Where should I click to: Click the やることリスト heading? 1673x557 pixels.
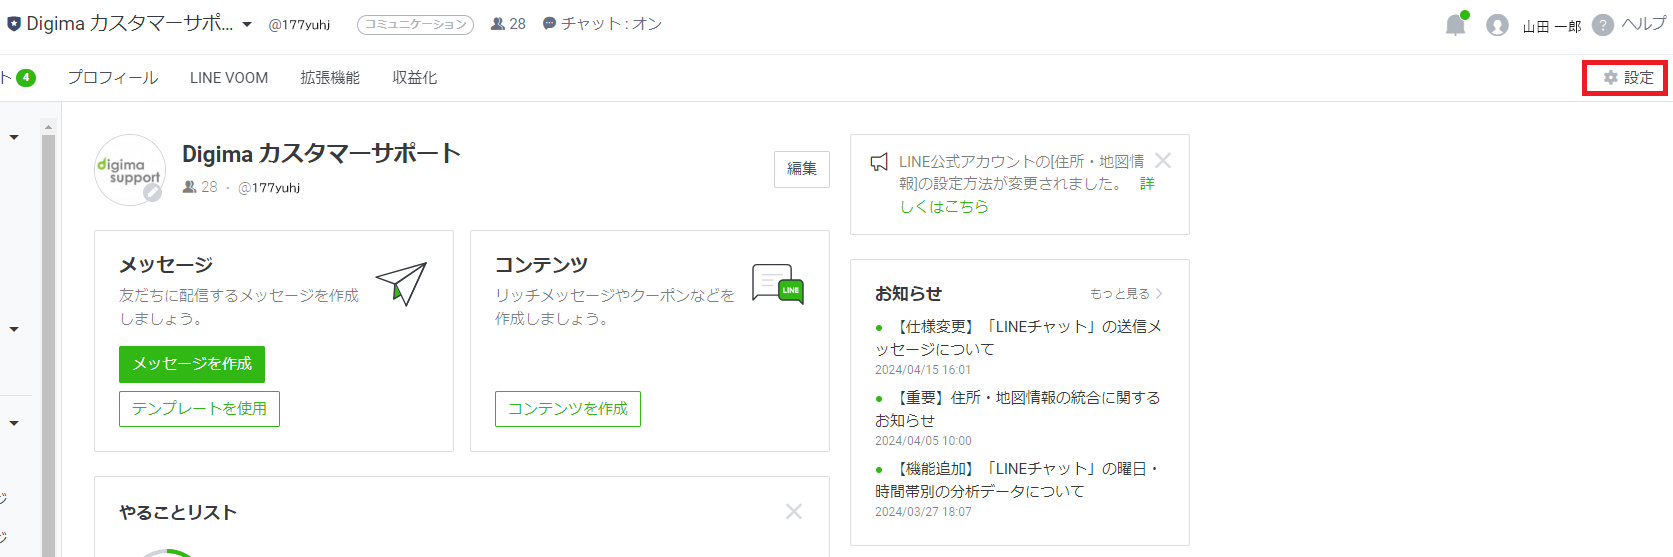tap(178, 513)
